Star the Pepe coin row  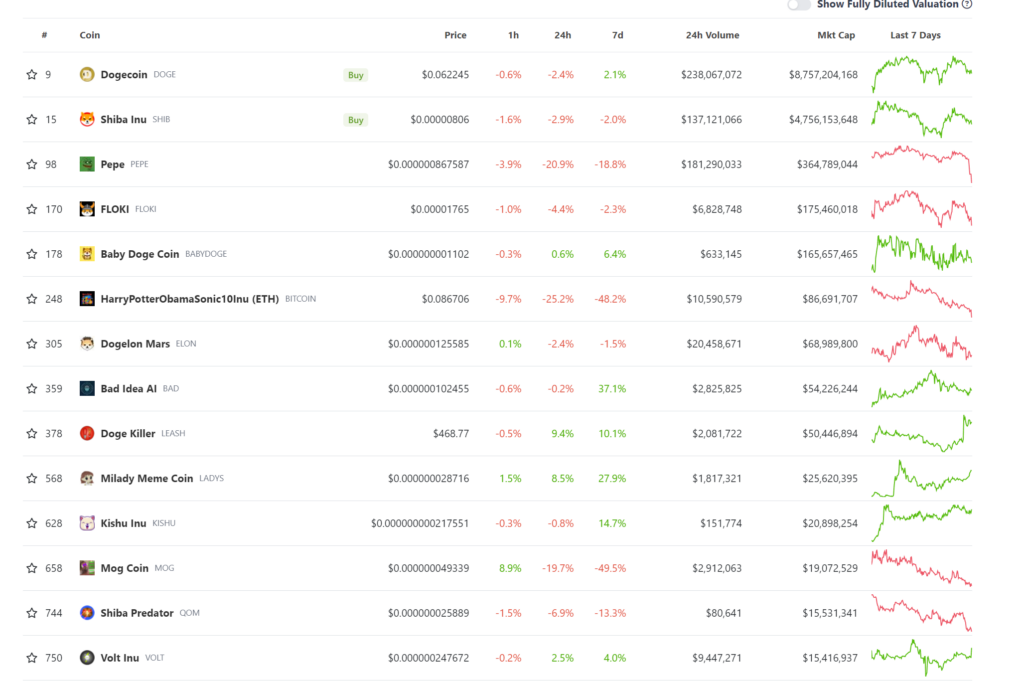[31, 164]
